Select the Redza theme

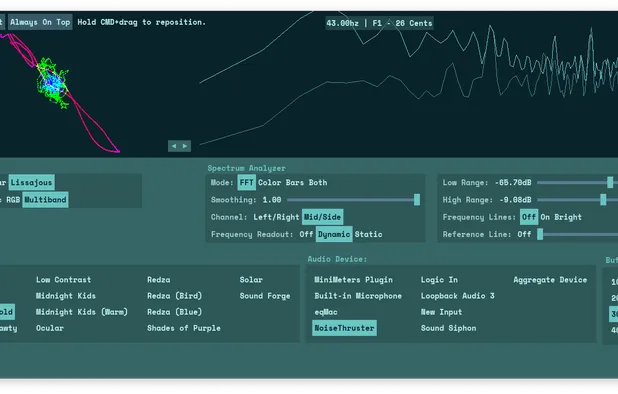(159, 280)
